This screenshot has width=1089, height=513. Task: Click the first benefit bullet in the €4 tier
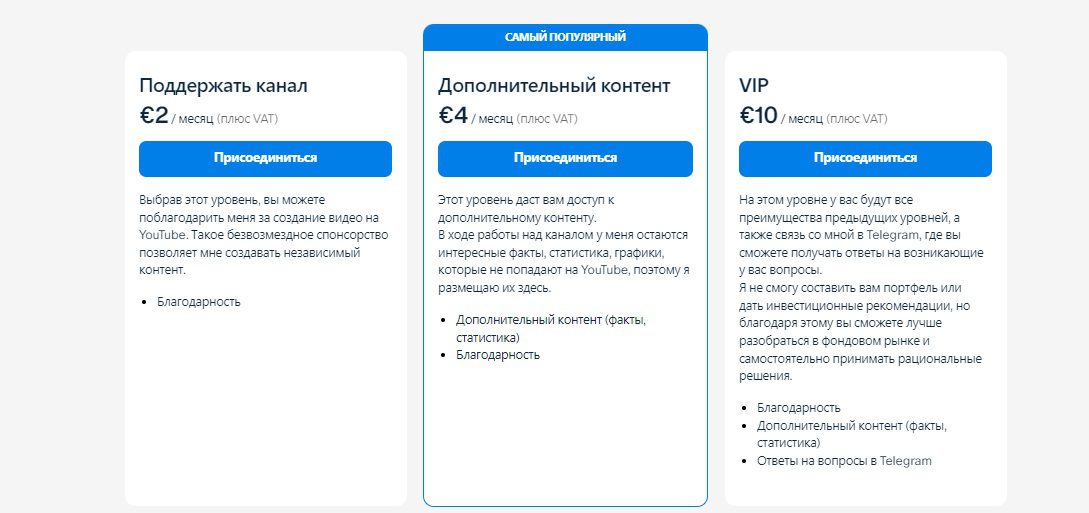(551, 328)
